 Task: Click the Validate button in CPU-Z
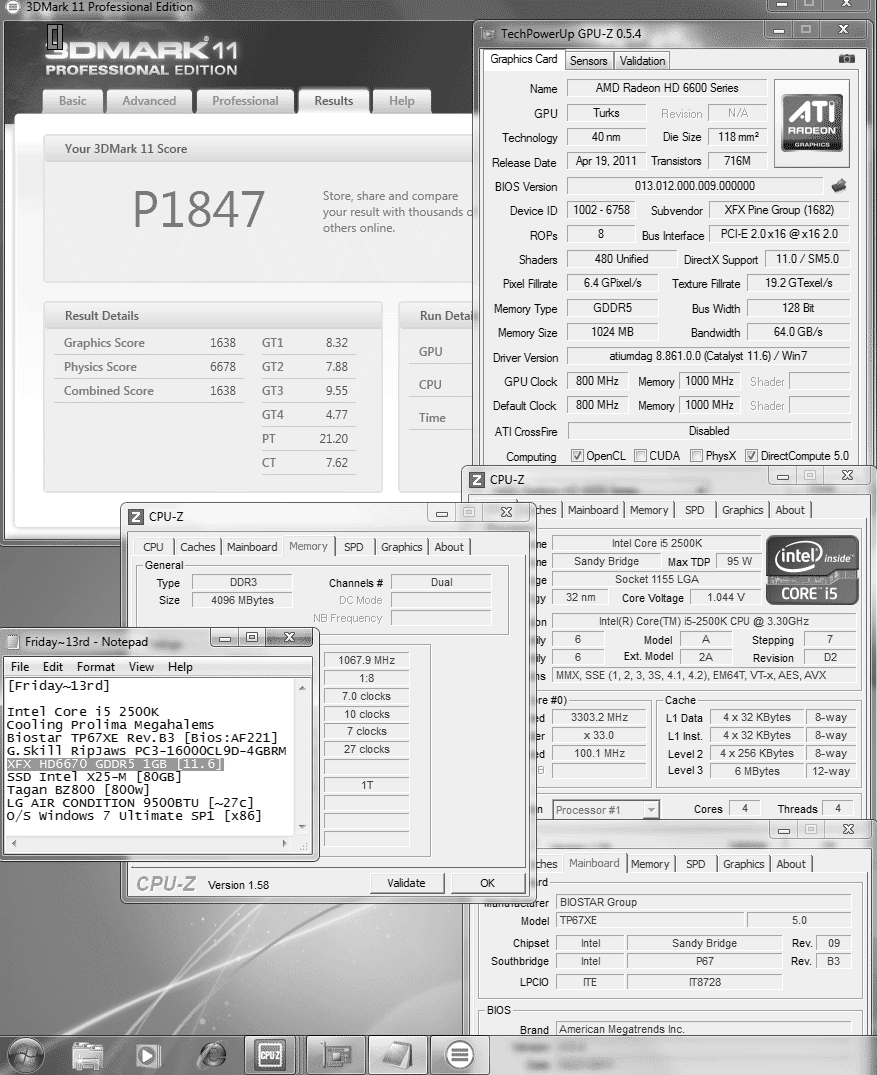pos(407,883)
